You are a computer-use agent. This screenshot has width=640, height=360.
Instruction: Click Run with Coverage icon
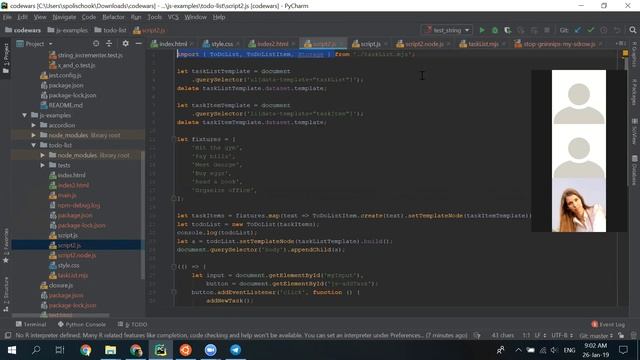coord(508,30)
